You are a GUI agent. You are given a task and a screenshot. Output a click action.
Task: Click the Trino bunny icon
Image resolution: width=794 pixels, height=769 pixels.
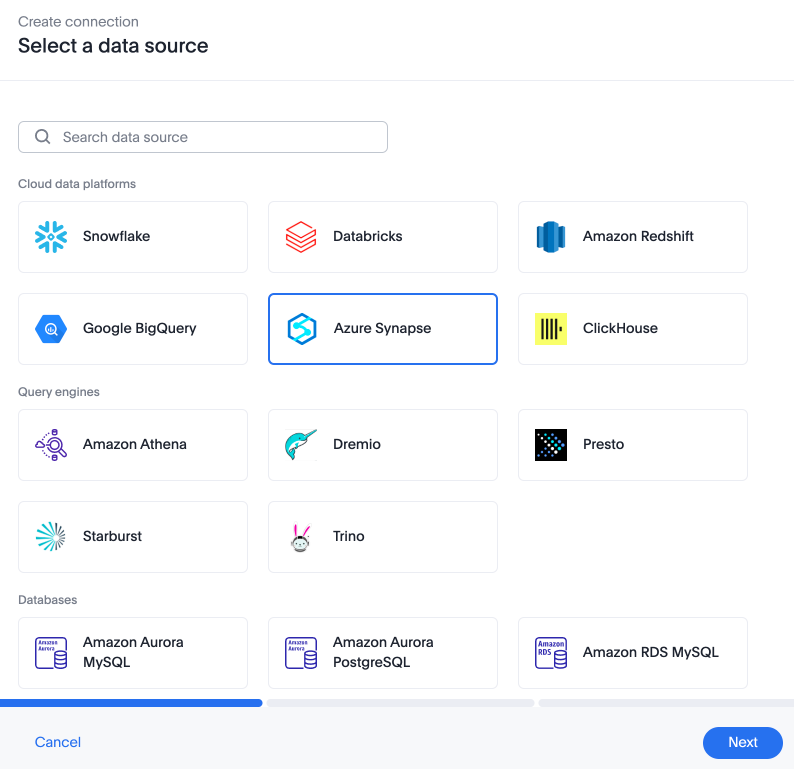(301, 538)
